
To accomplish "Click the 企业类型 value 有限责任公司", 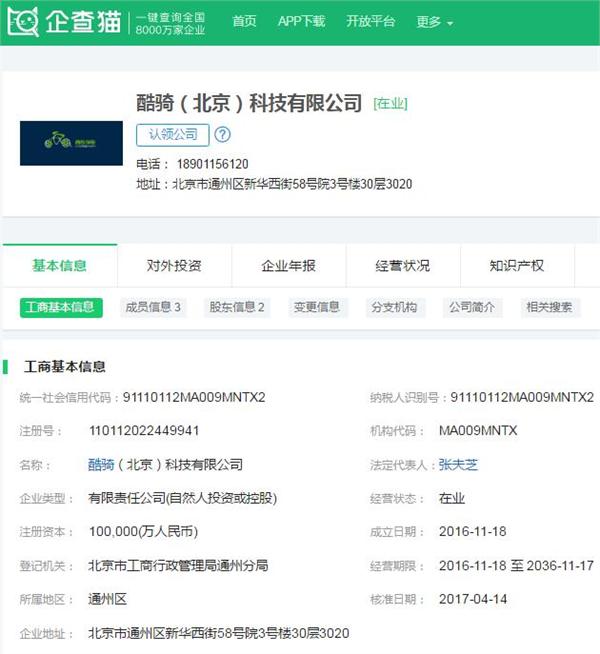I will [183, 498].
